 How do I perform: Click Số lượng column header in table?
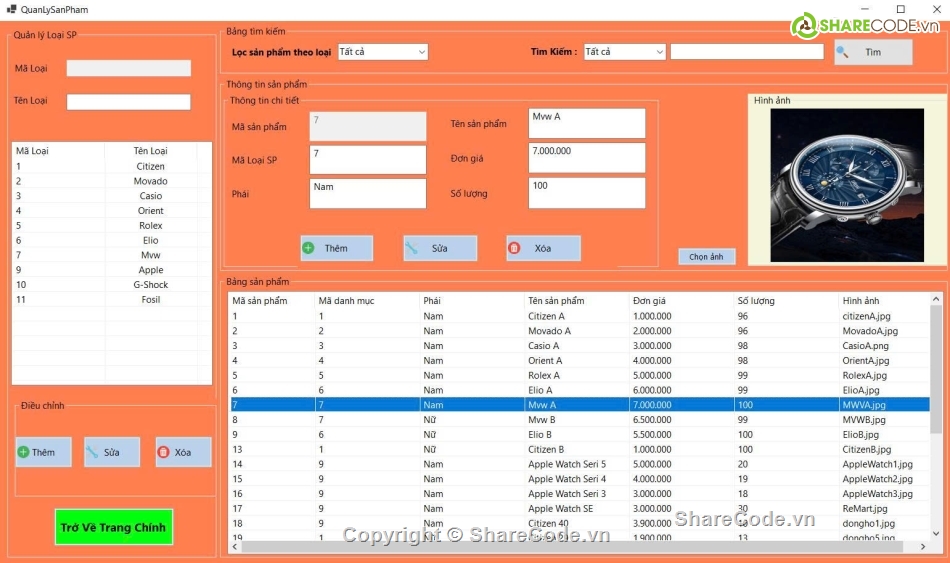tap(786, 301)
